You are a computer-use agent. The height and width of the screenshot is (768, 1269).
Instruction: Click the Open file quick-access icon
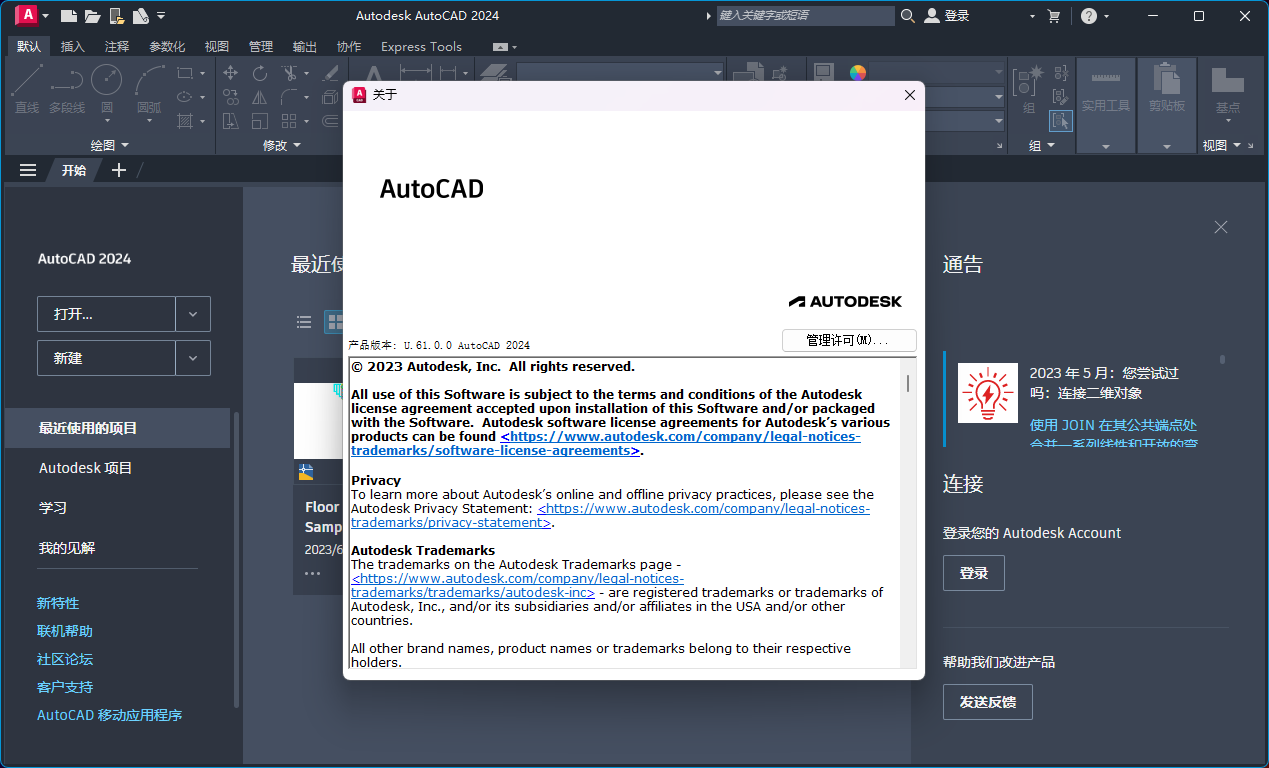point(92,16)
